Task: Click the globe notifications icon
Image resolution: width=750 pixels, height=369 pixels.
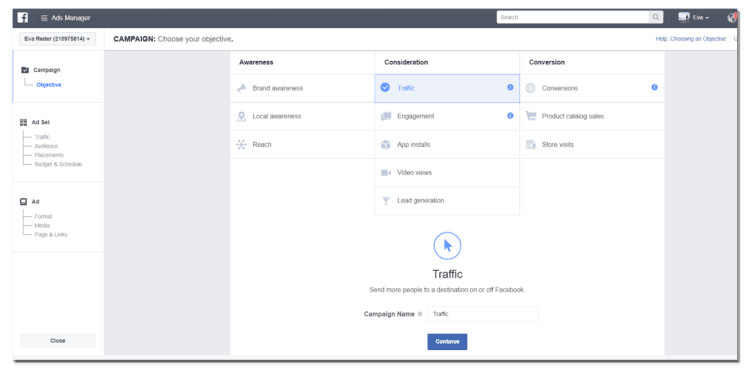Action: pos(731,18)
